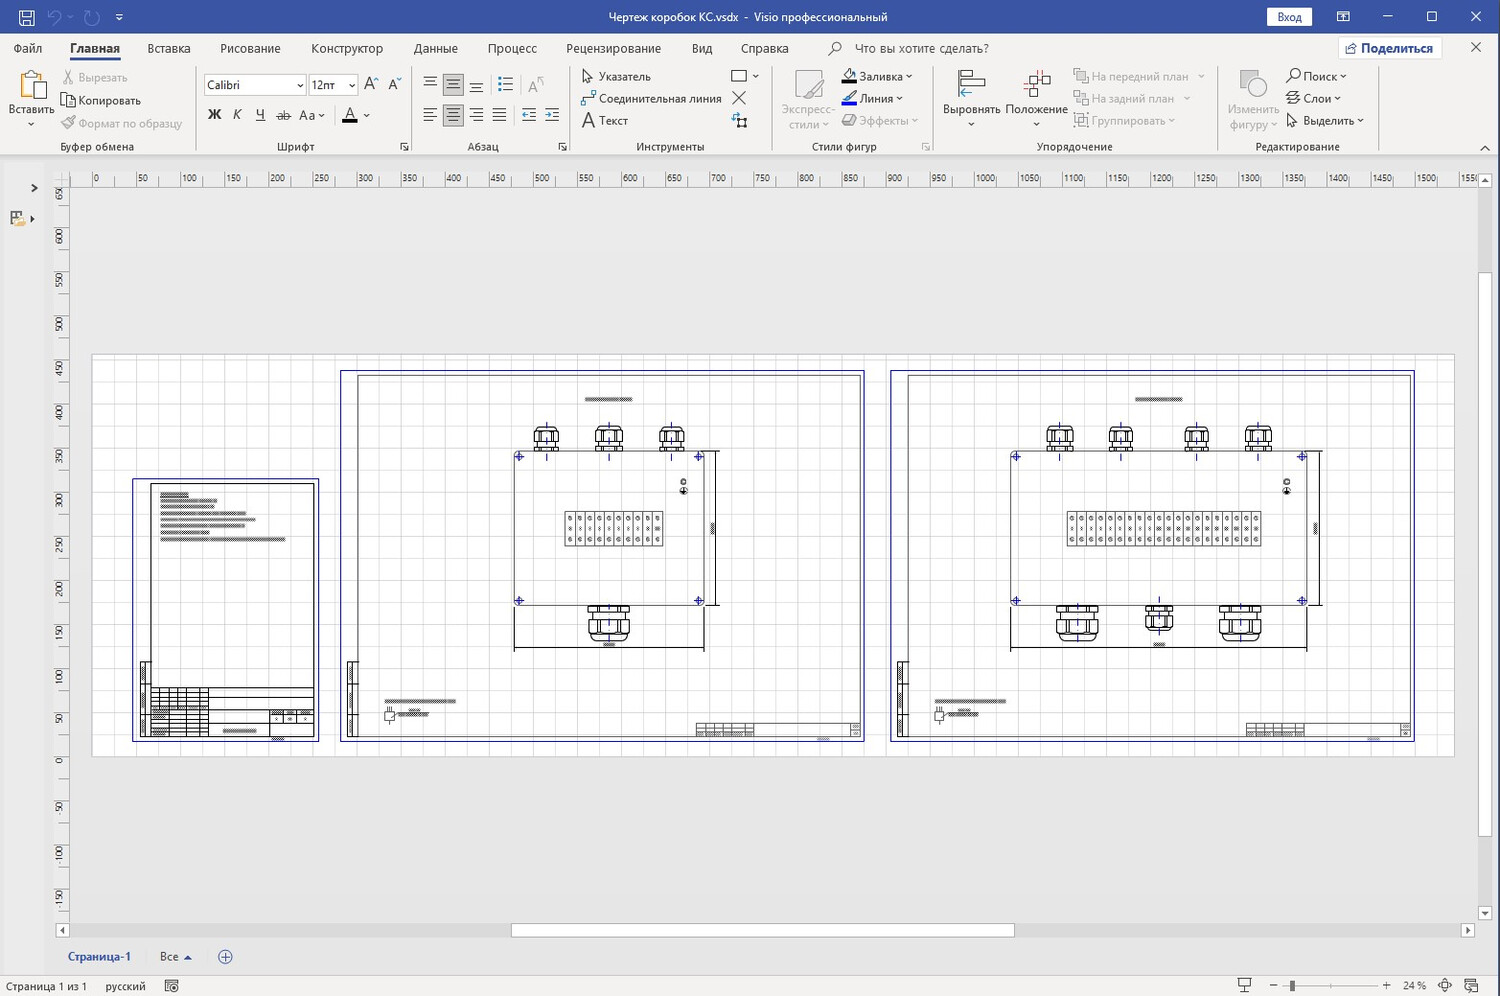Image resolution: width=1500 pixels, height=996 pixels.
Task: Click the Increase font size icon
Action: pyautogui.click(x=371, y=85)
